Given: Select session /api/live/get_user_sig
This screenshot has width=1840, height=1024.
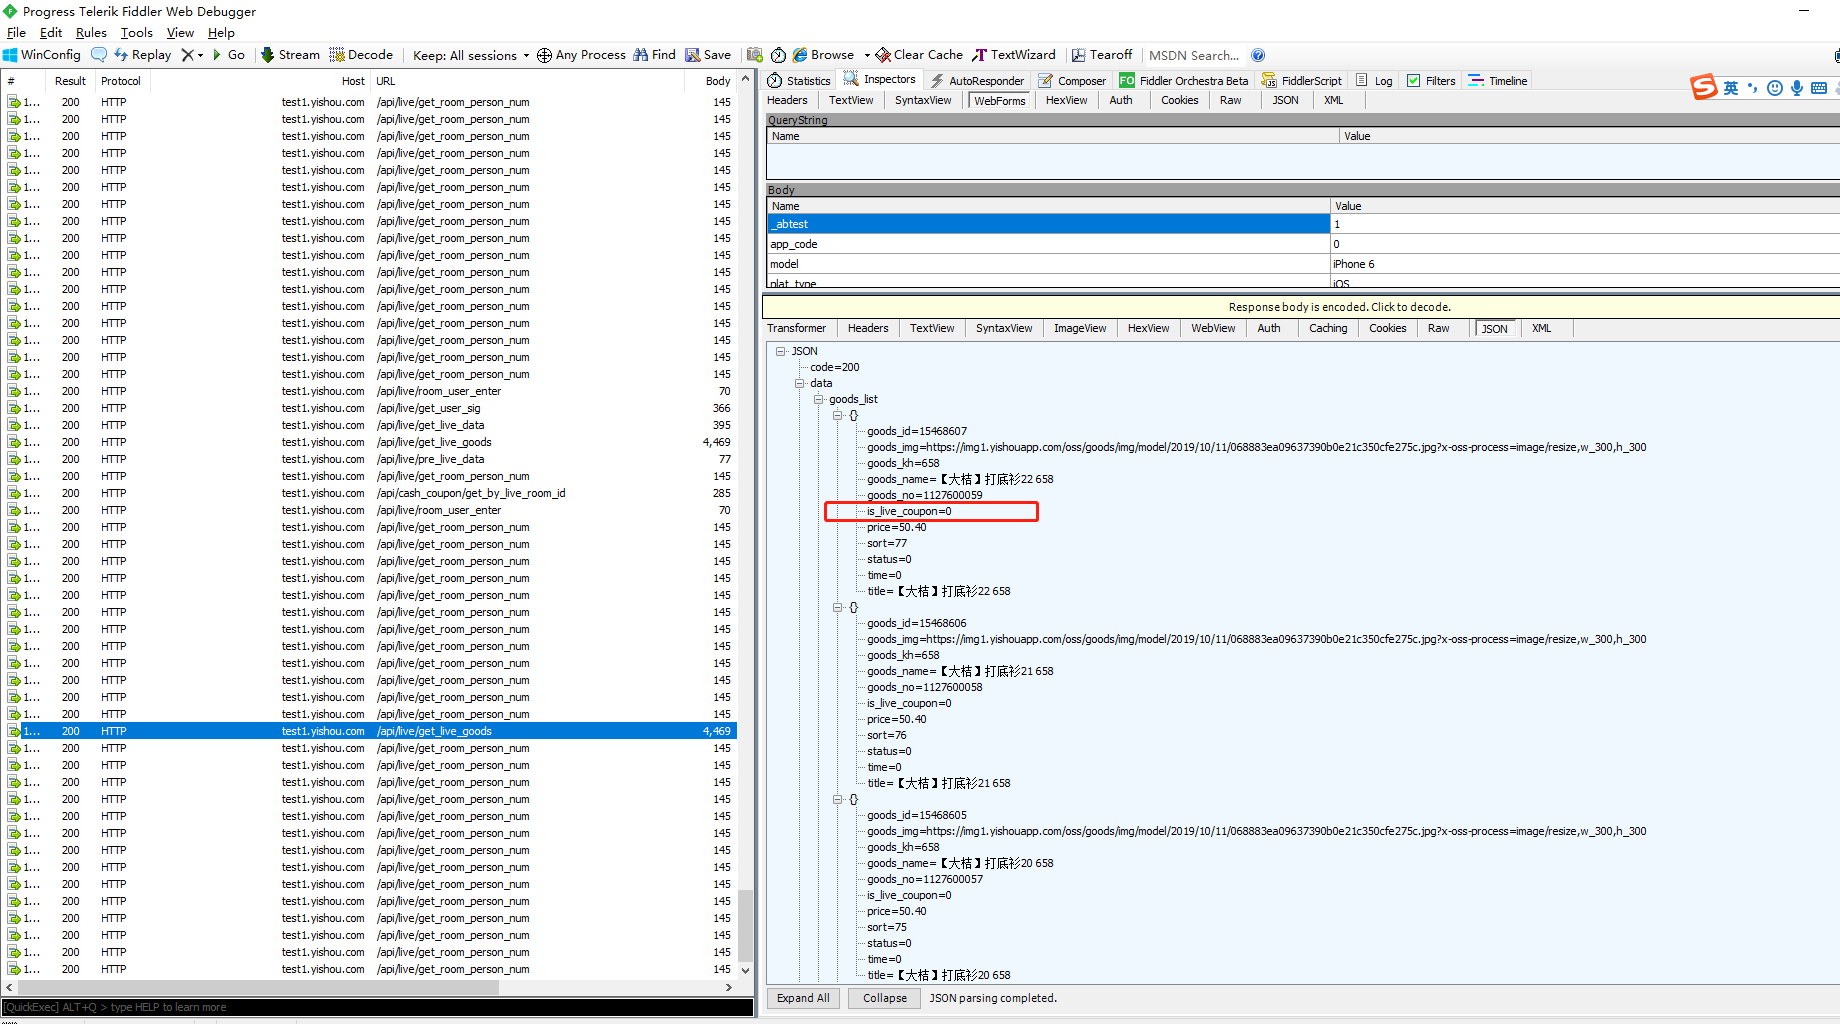Looking at the screenshot, I should pos(370,408).
